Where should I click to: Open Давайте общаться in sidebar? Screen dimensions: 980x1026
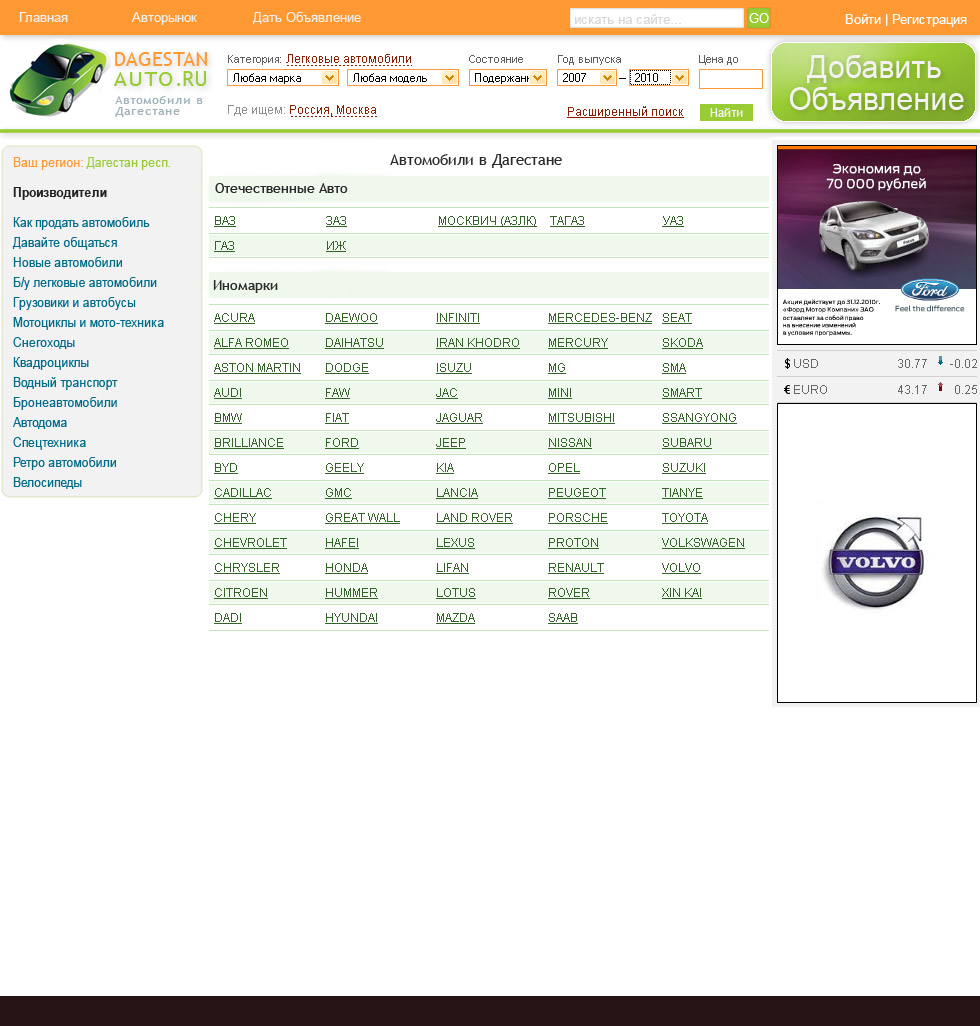(65, 243)
